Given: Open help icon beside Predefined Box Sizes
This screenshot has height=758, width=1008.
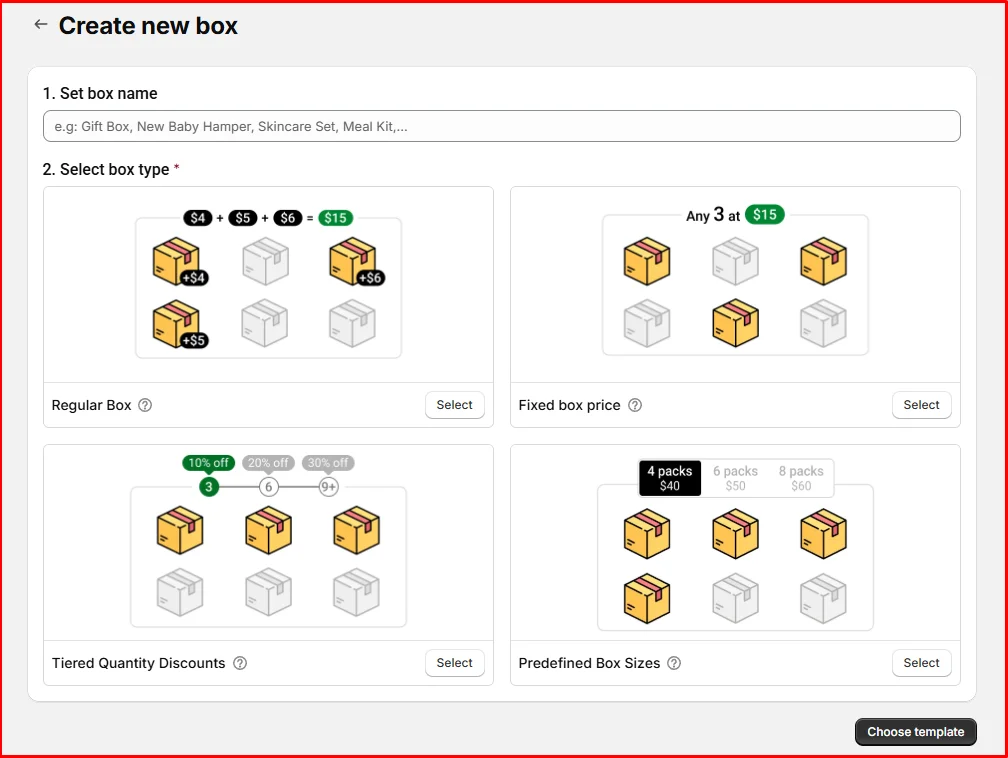Looking at the screenshot, I should 674,663.
